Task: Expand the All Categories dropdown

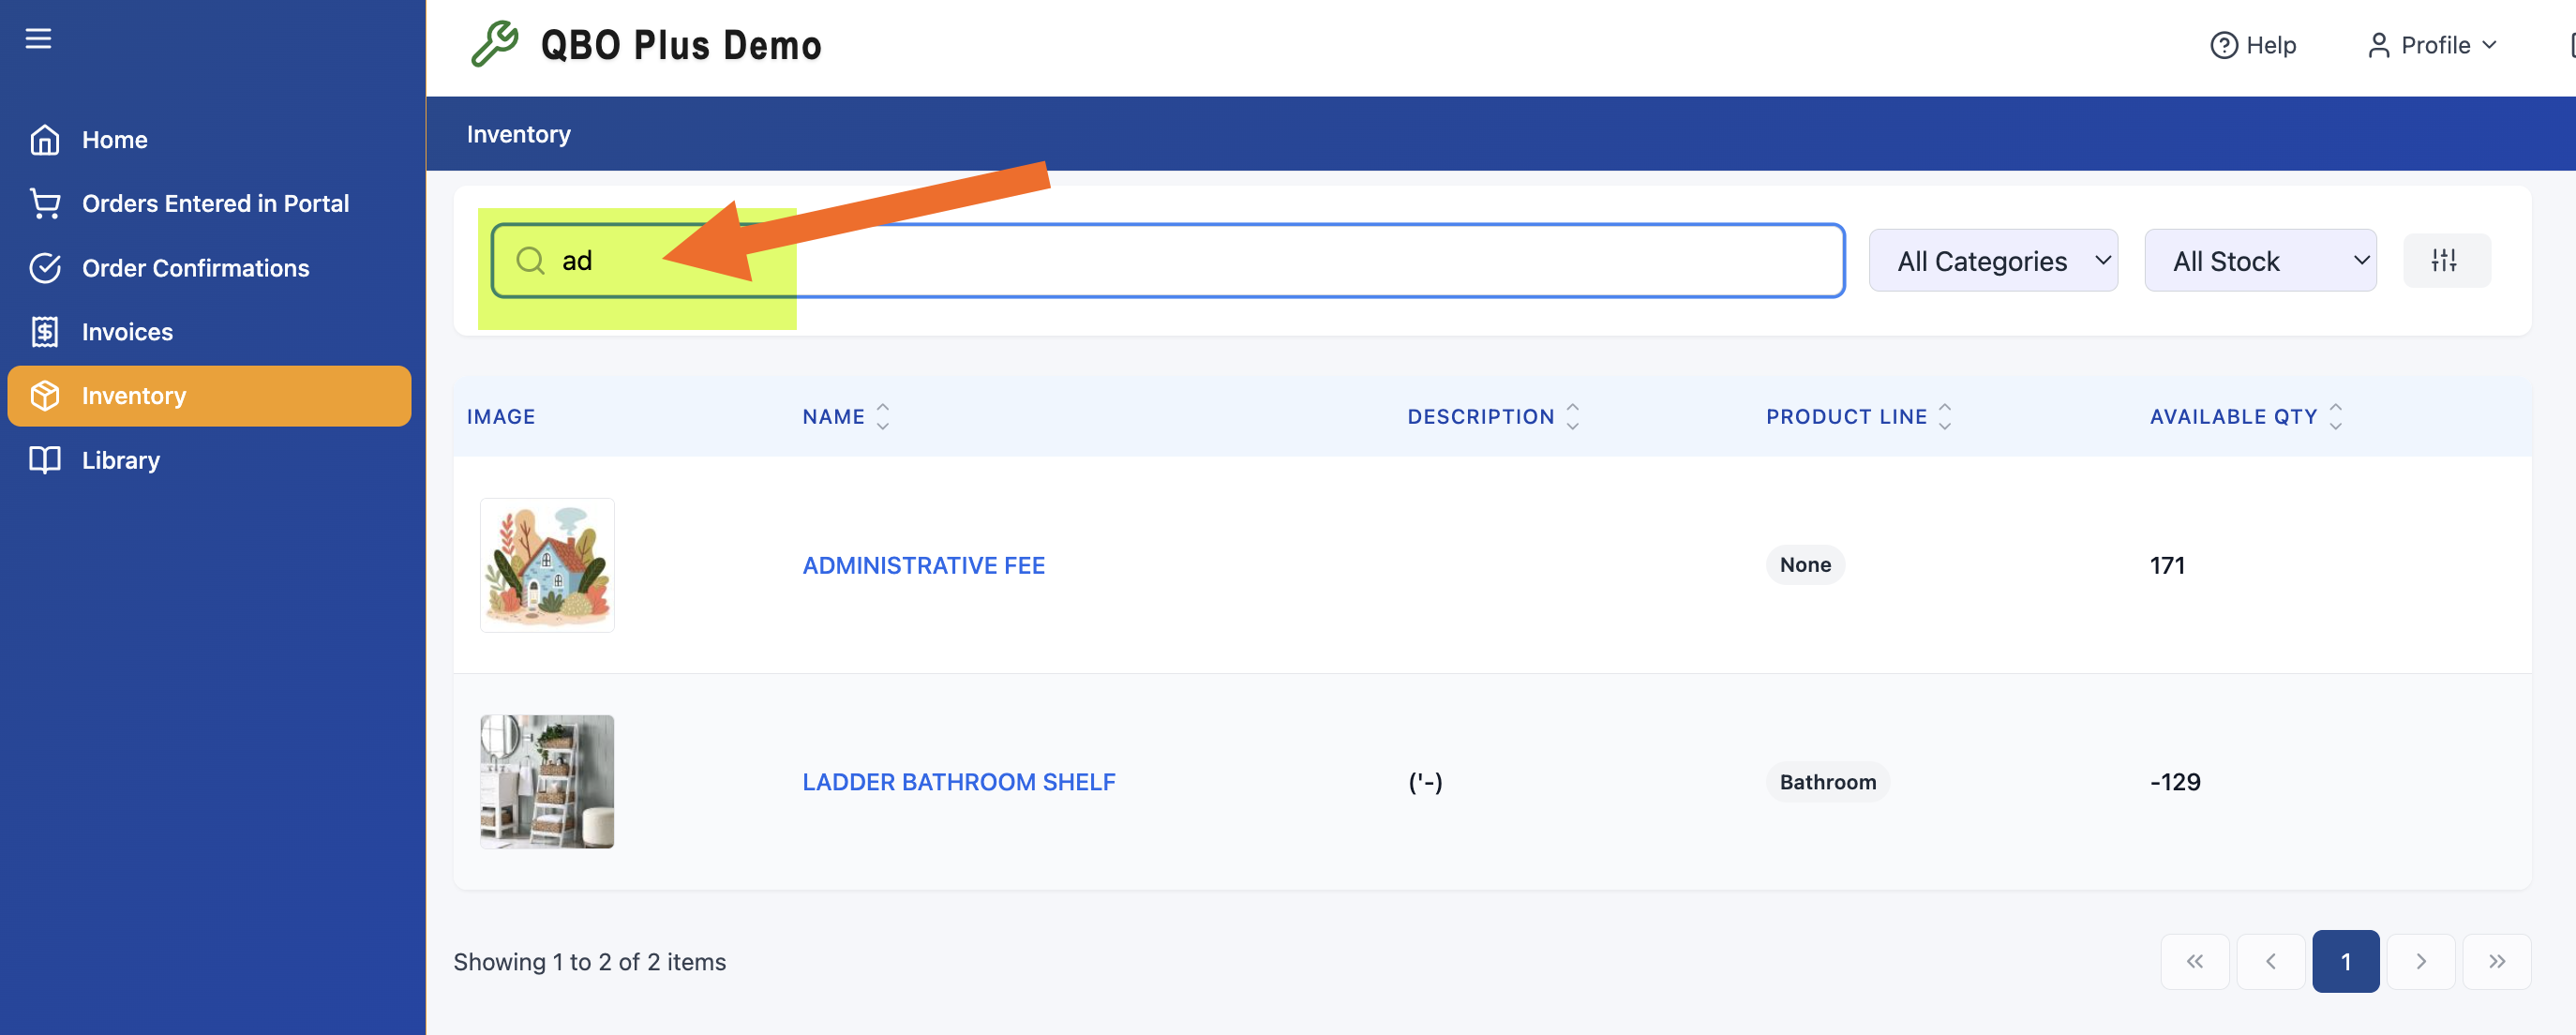Action: click(x=1992, y=260)
